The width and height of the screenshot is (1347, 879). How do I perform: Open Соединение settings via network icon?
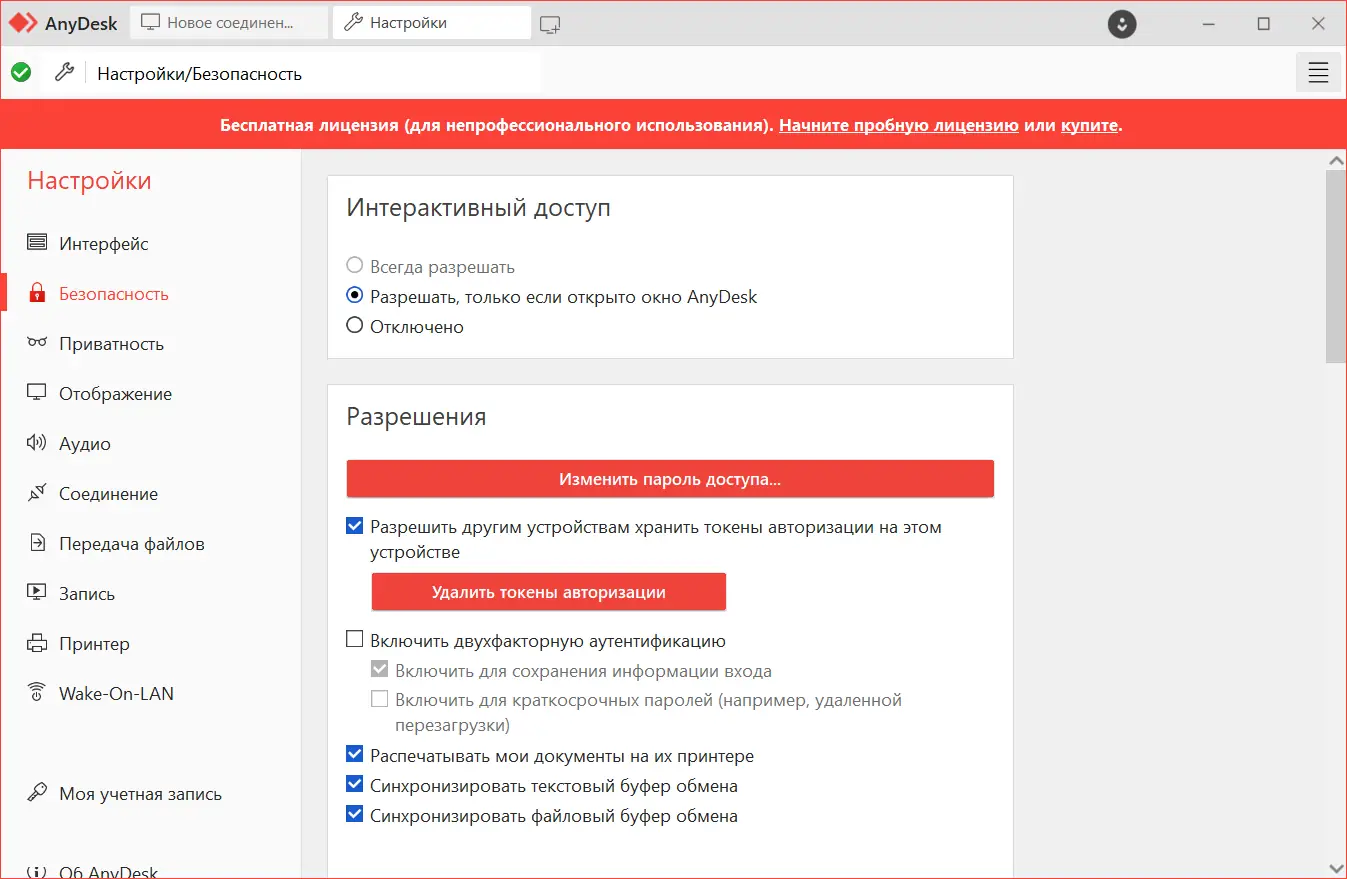pos(36,493)
